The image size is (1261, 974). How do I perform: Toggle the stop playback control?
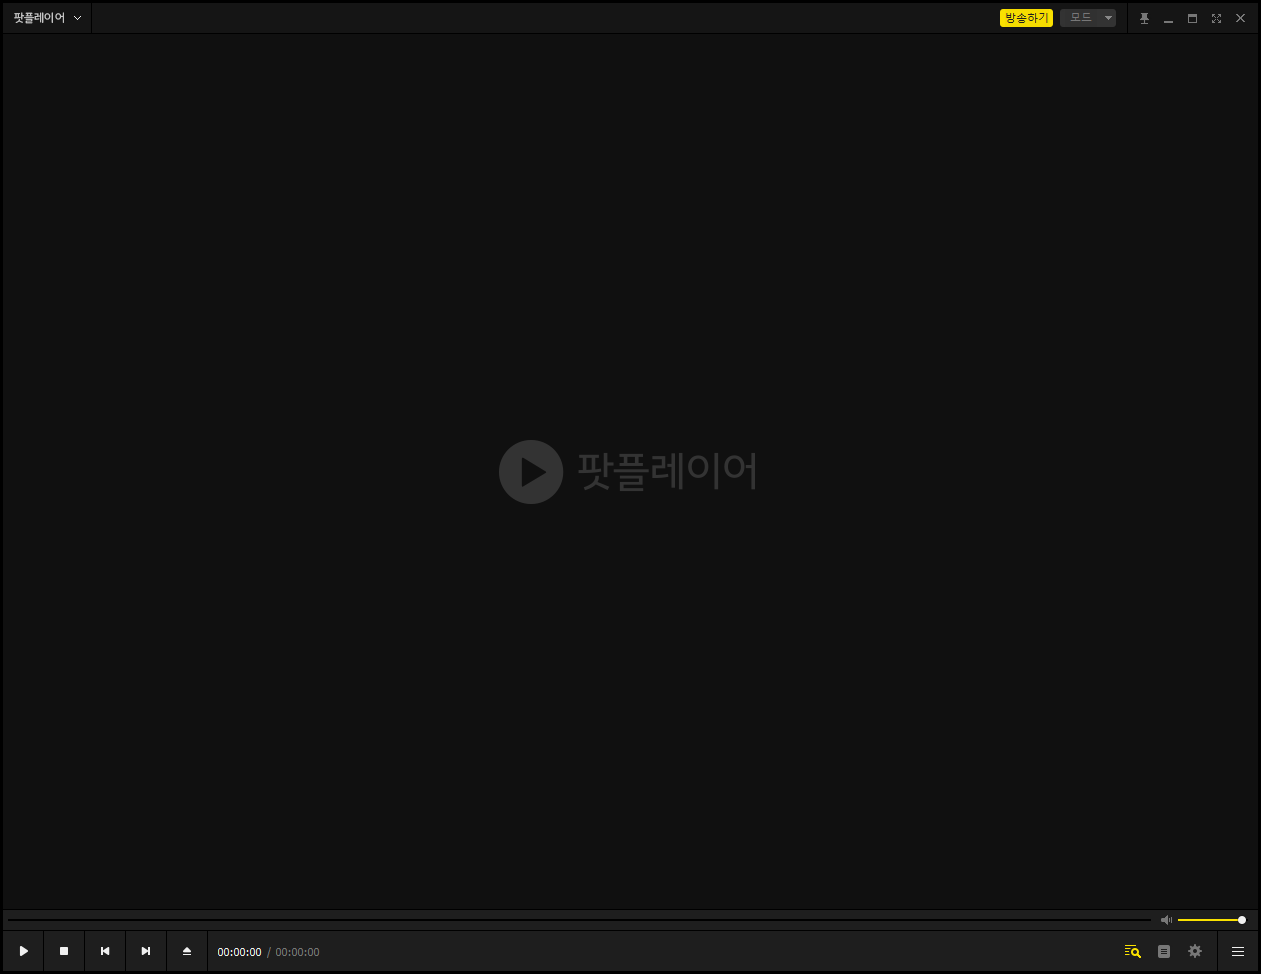click(x=63, y=951)
